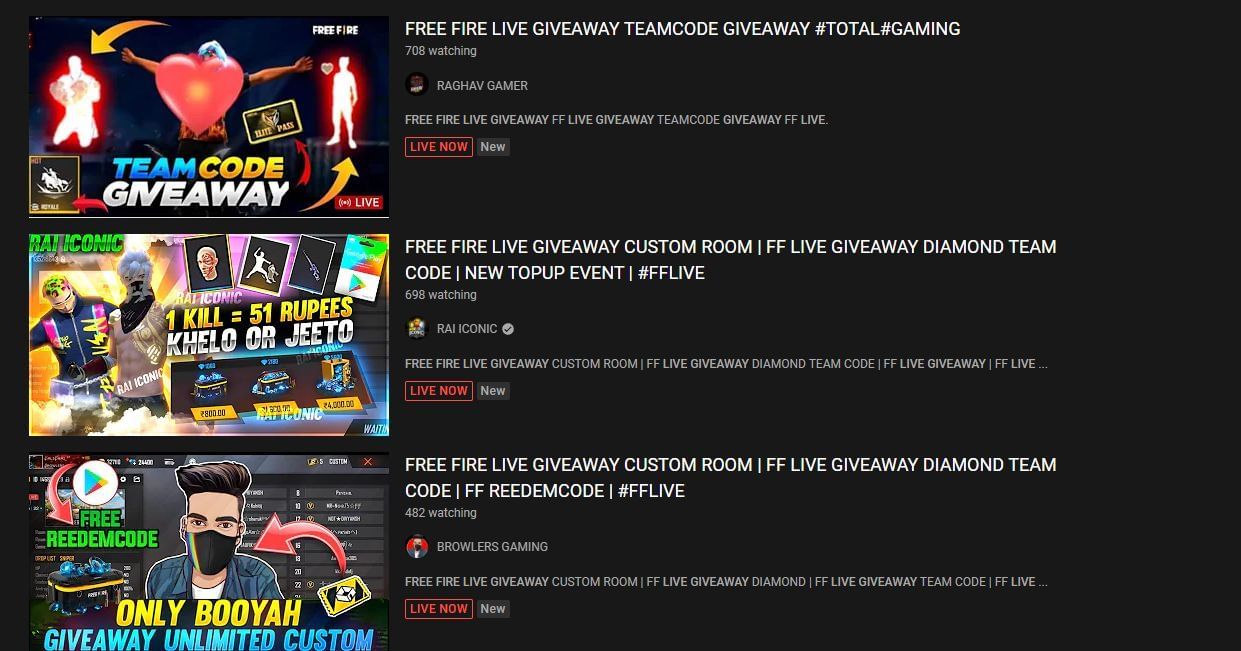Open the TEAM CODE GIVEAWAY video thumbnail
1241x651 pixels.
(x=209, y=116)
